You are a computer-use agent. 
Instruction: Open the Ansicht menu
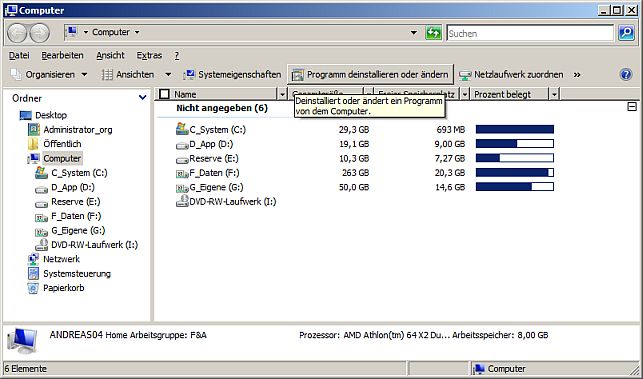point(110,55)
